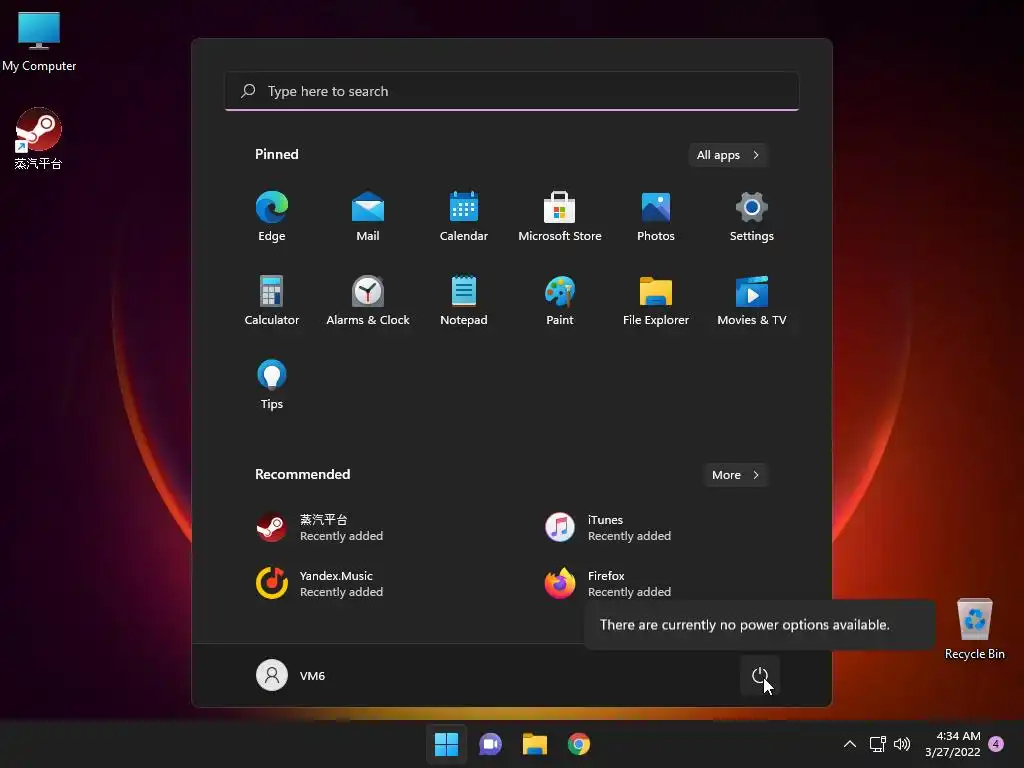Select the 蒸汽平台 Steam desktop shortcut
Image resolution: width=1024 pixels, height=768 pixels.
(x=39, y=138)
